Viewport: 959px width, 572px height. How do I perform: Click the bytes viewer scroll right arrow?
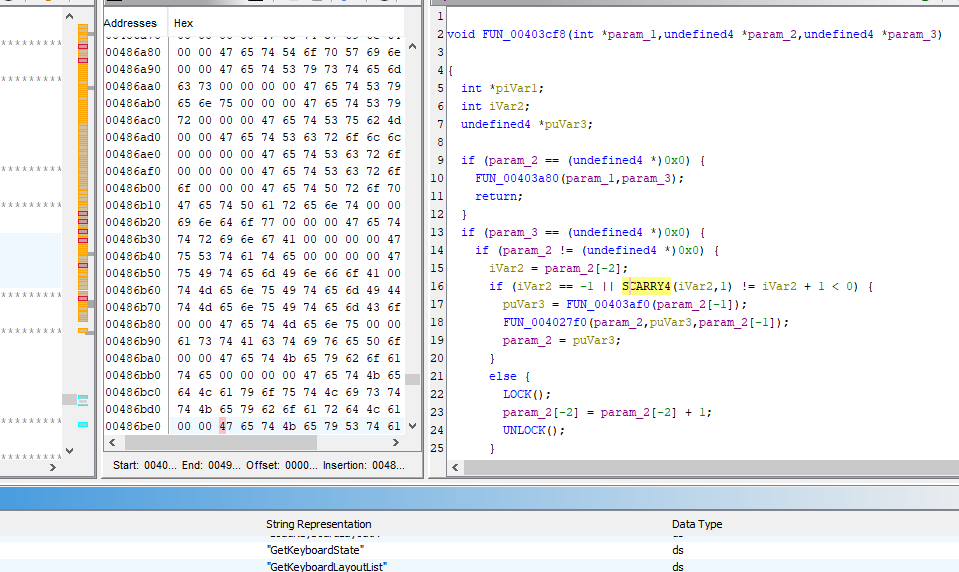coord(396,442)
